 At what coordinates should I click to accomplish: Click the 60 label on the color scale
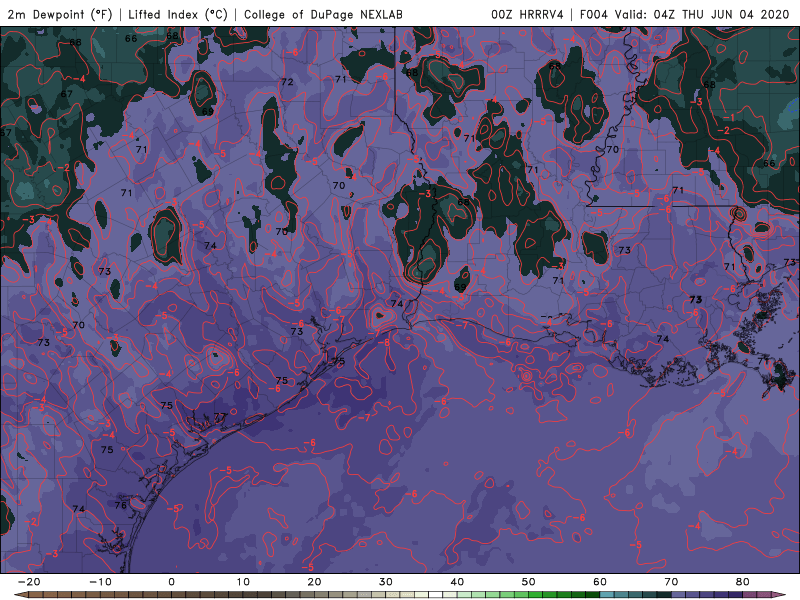point(600,582)
